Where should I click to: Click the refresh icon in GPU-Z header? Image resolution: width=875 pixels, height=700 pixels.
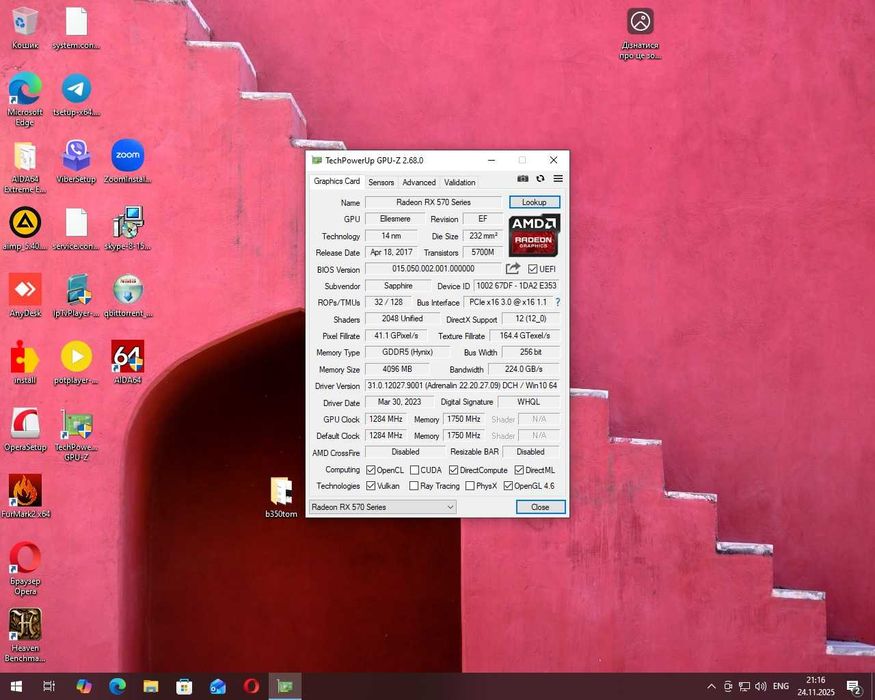tap(540, 179)
